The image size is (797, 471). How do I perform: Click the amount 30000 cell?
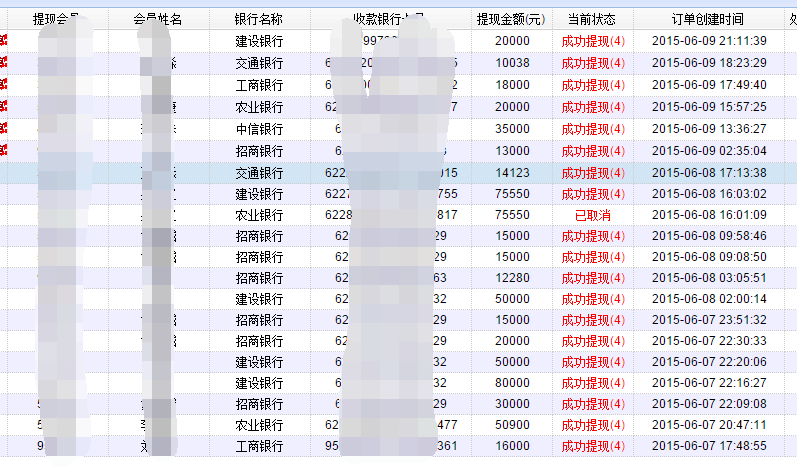click(512, 404)
